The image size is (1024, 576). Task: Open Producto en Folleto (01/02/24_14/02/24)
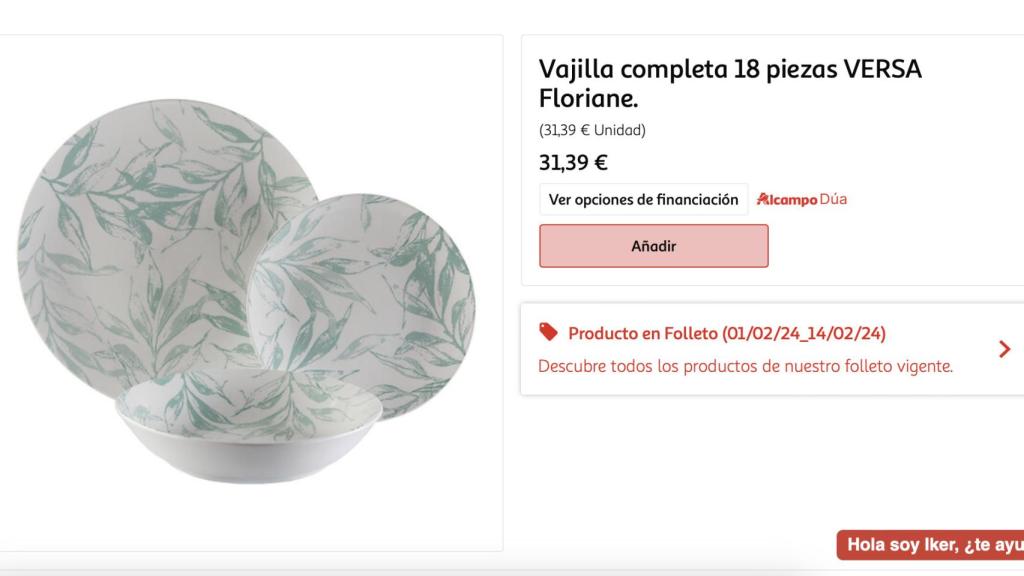click(x=727, y=333)
